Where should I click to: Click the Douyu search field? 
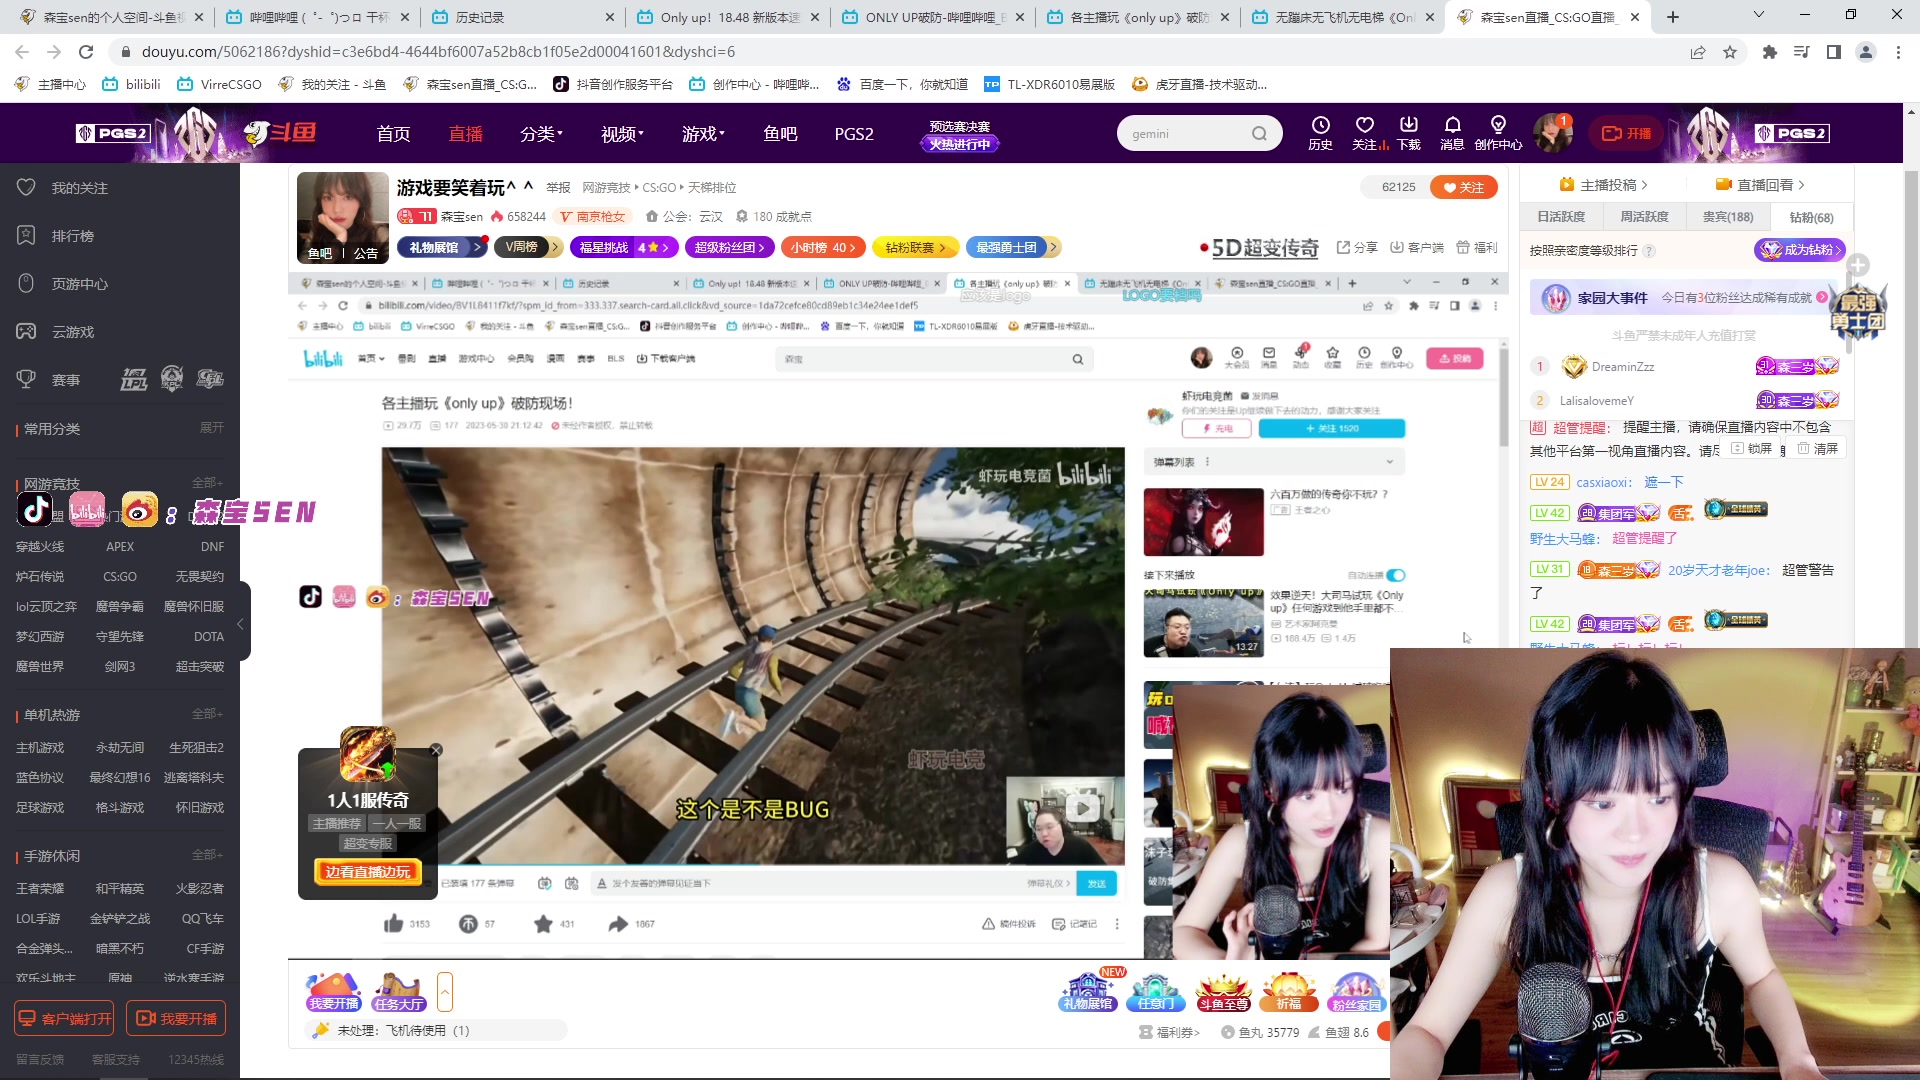click(1185, 134)
